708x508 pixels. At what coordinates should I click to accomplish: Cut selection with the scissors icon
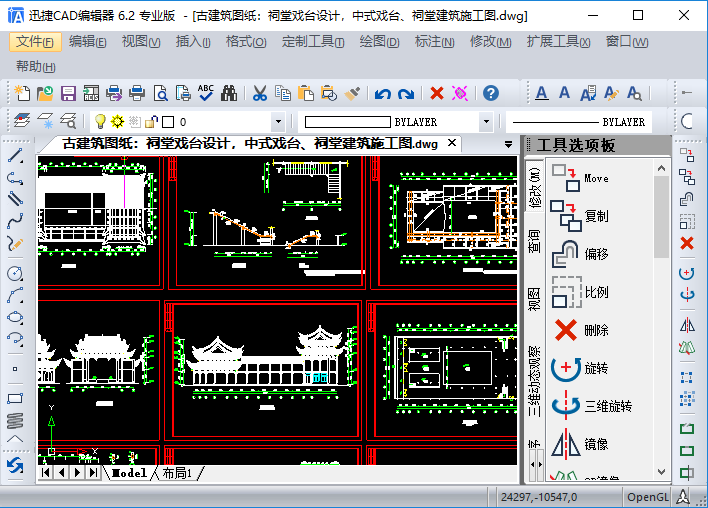[x=260, y=93]
